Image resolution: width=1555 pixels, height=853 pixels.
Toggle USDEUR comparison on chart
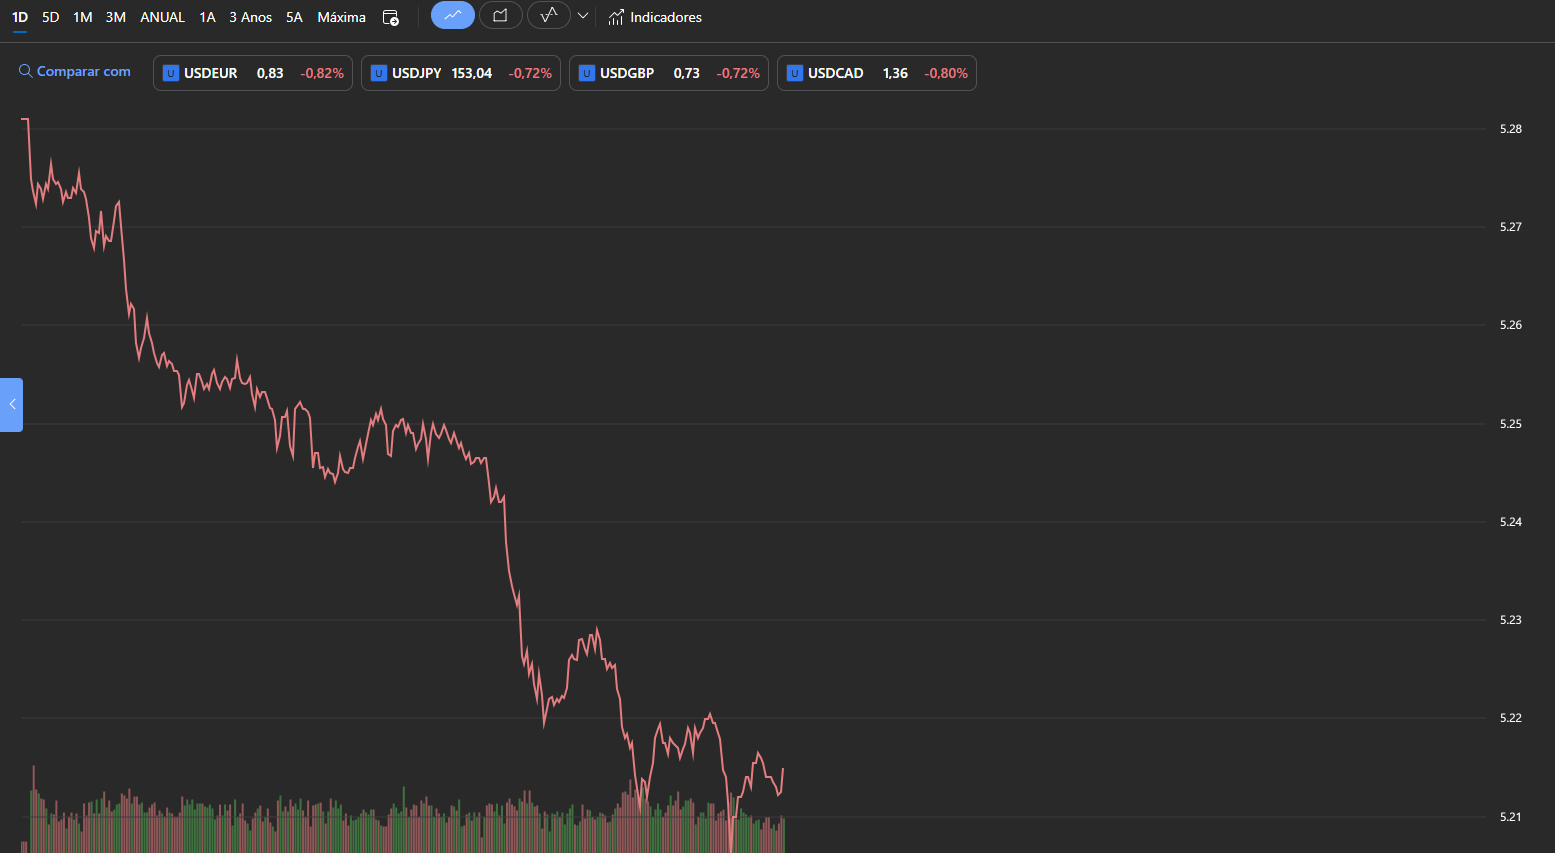252,73
